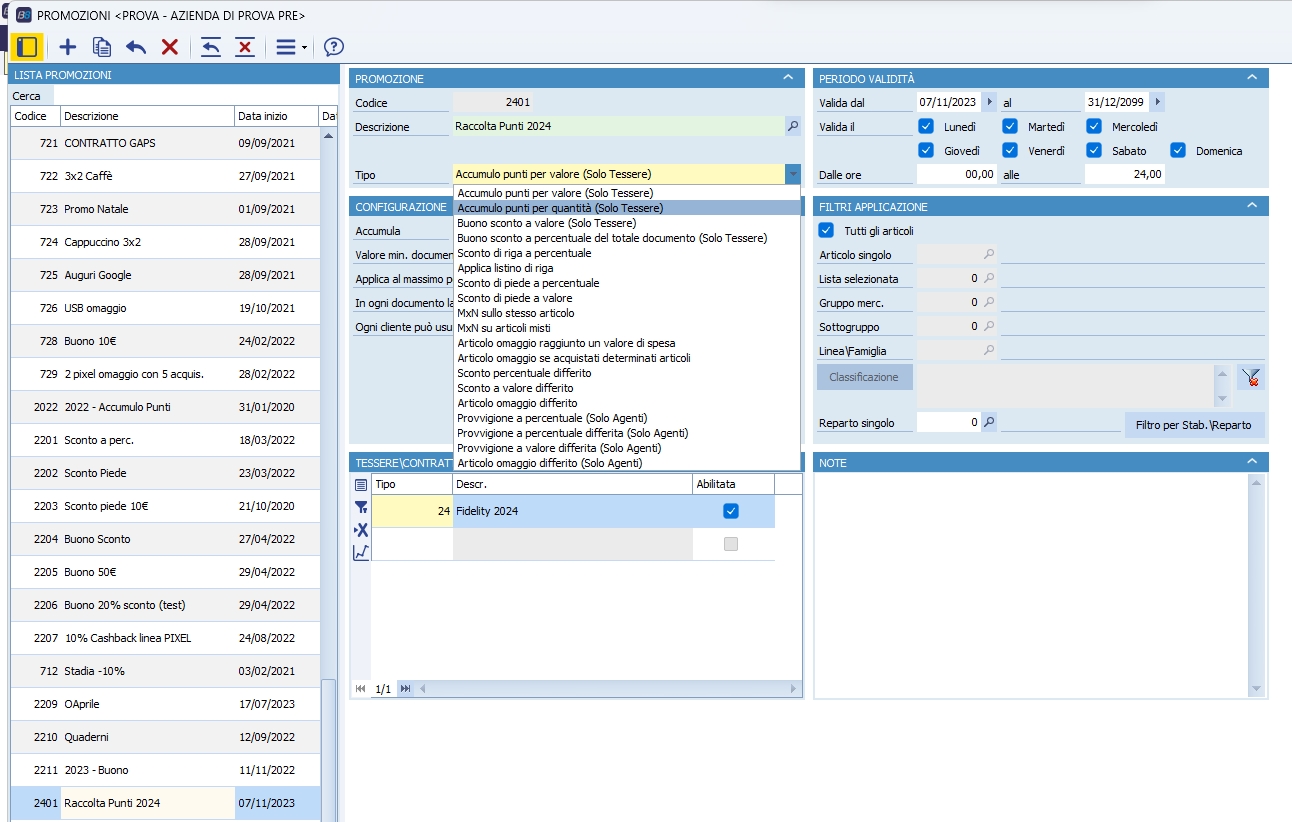Click the delete row icon with horizontal bars
This screenshot has height=822, width=1292.
click(245, 46)
